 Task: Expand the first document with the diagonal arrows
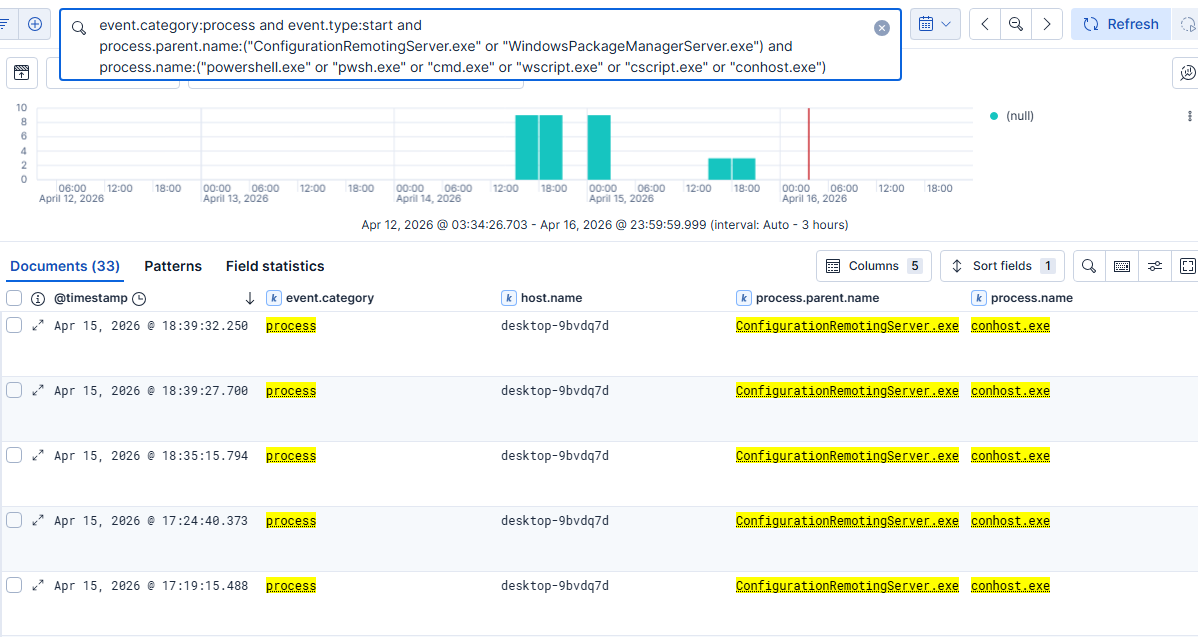[36, 324]
